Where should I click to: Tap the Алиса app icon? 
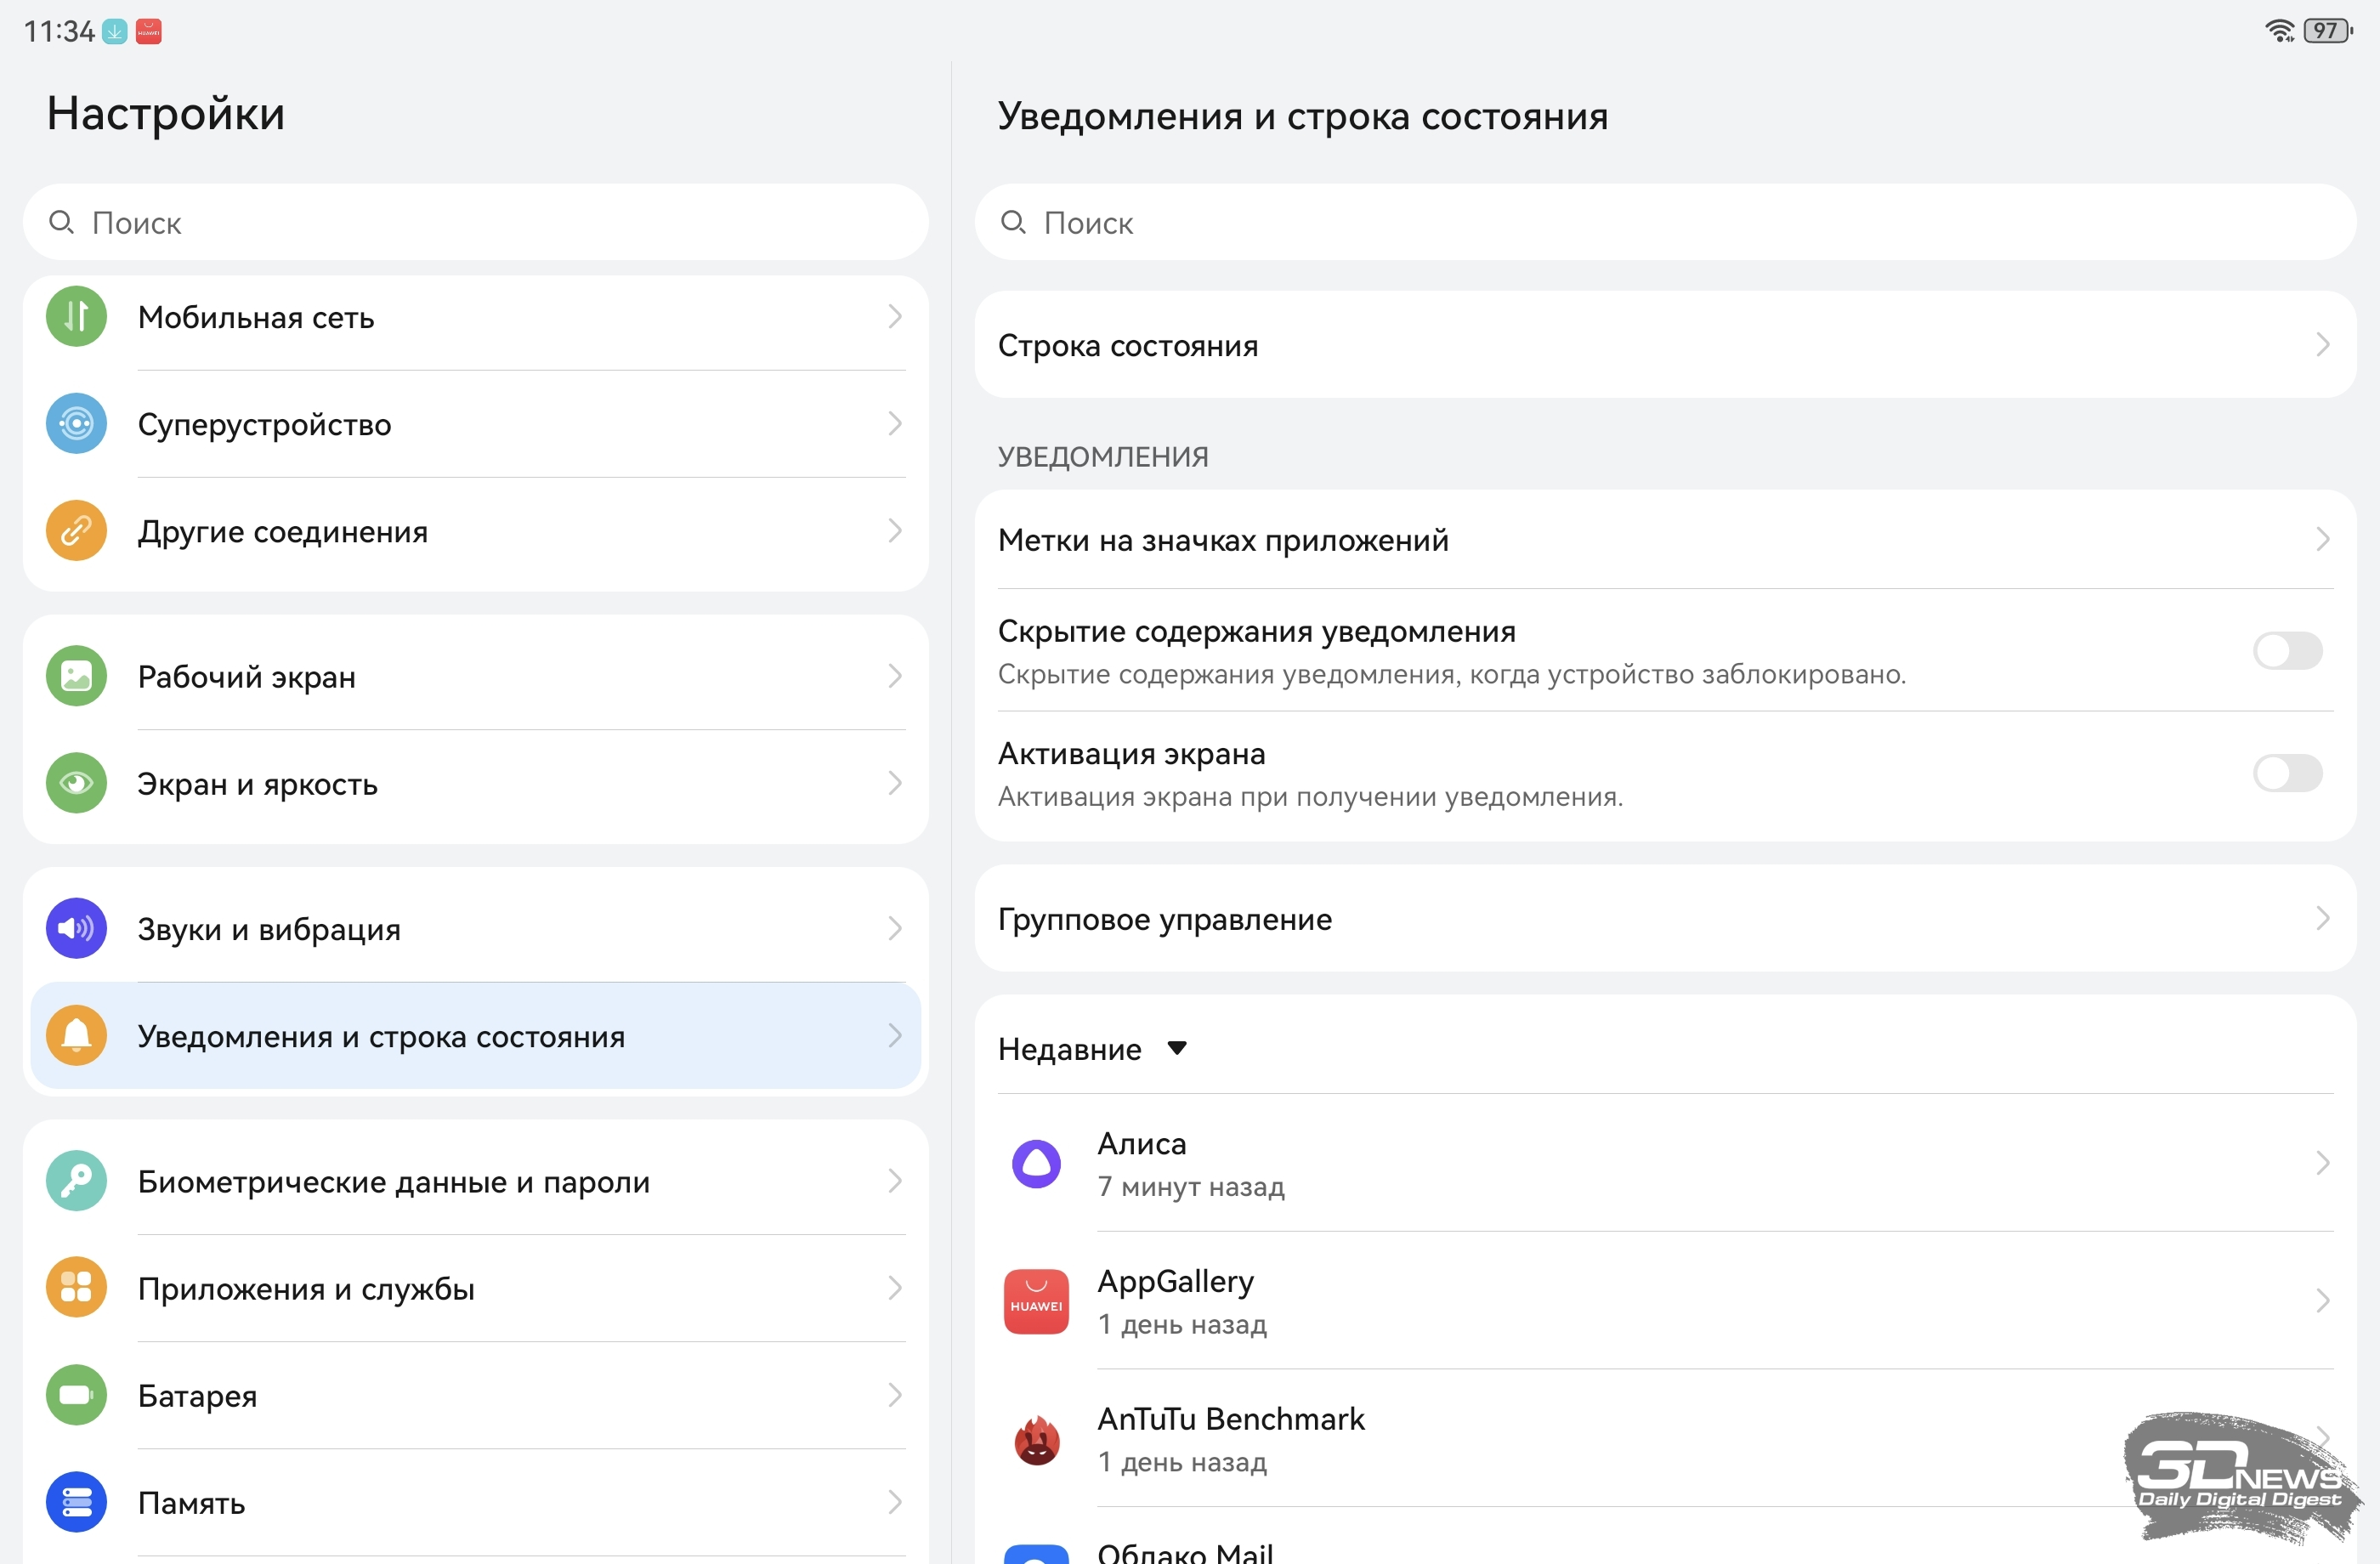[x=1036, y=1163]
